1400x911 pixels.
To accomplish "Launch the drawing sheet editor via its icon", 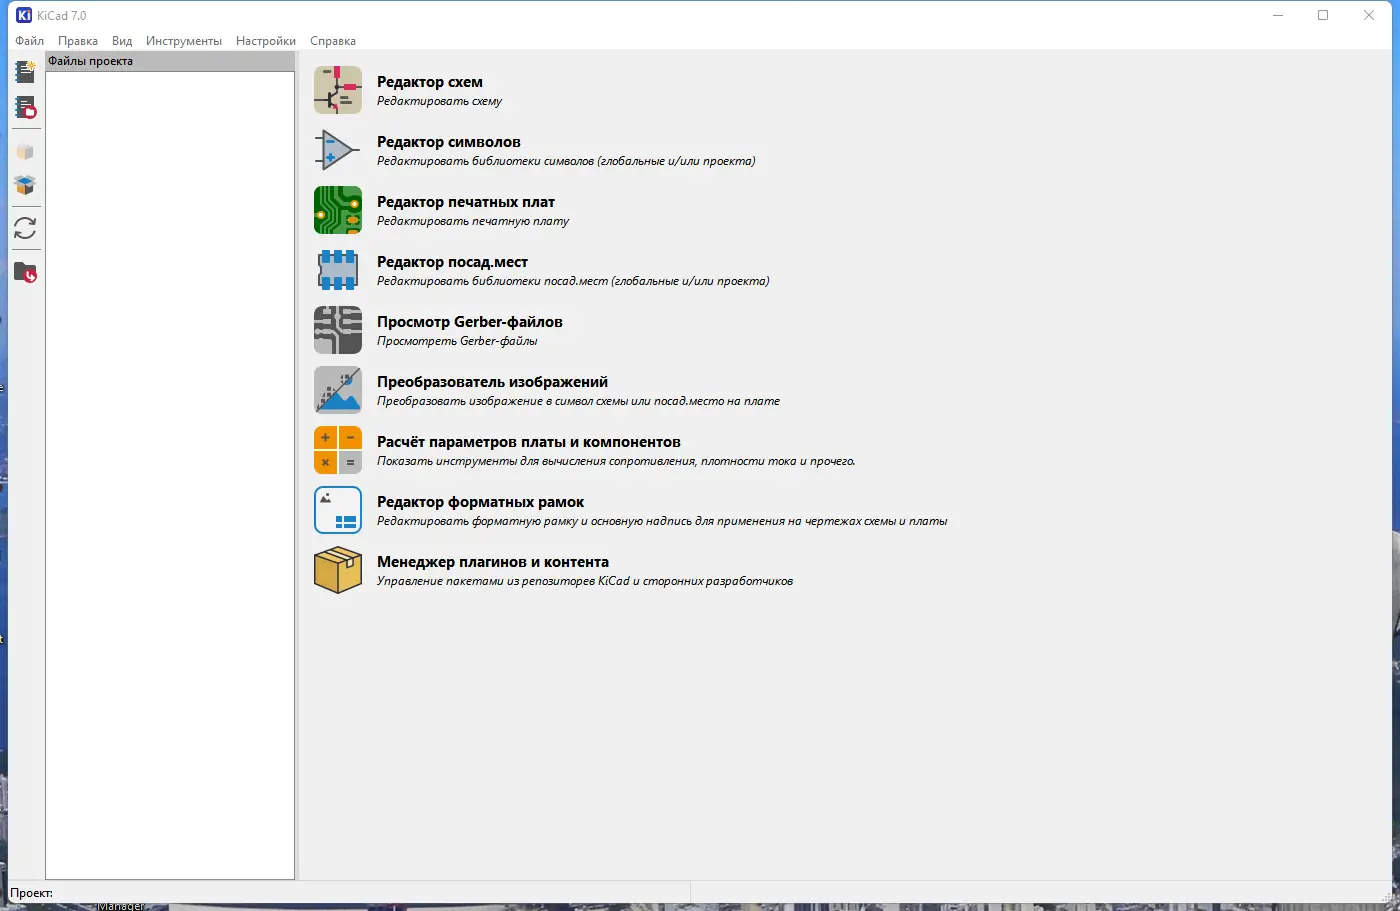I will pyautogui.click(x=338, y=510).
